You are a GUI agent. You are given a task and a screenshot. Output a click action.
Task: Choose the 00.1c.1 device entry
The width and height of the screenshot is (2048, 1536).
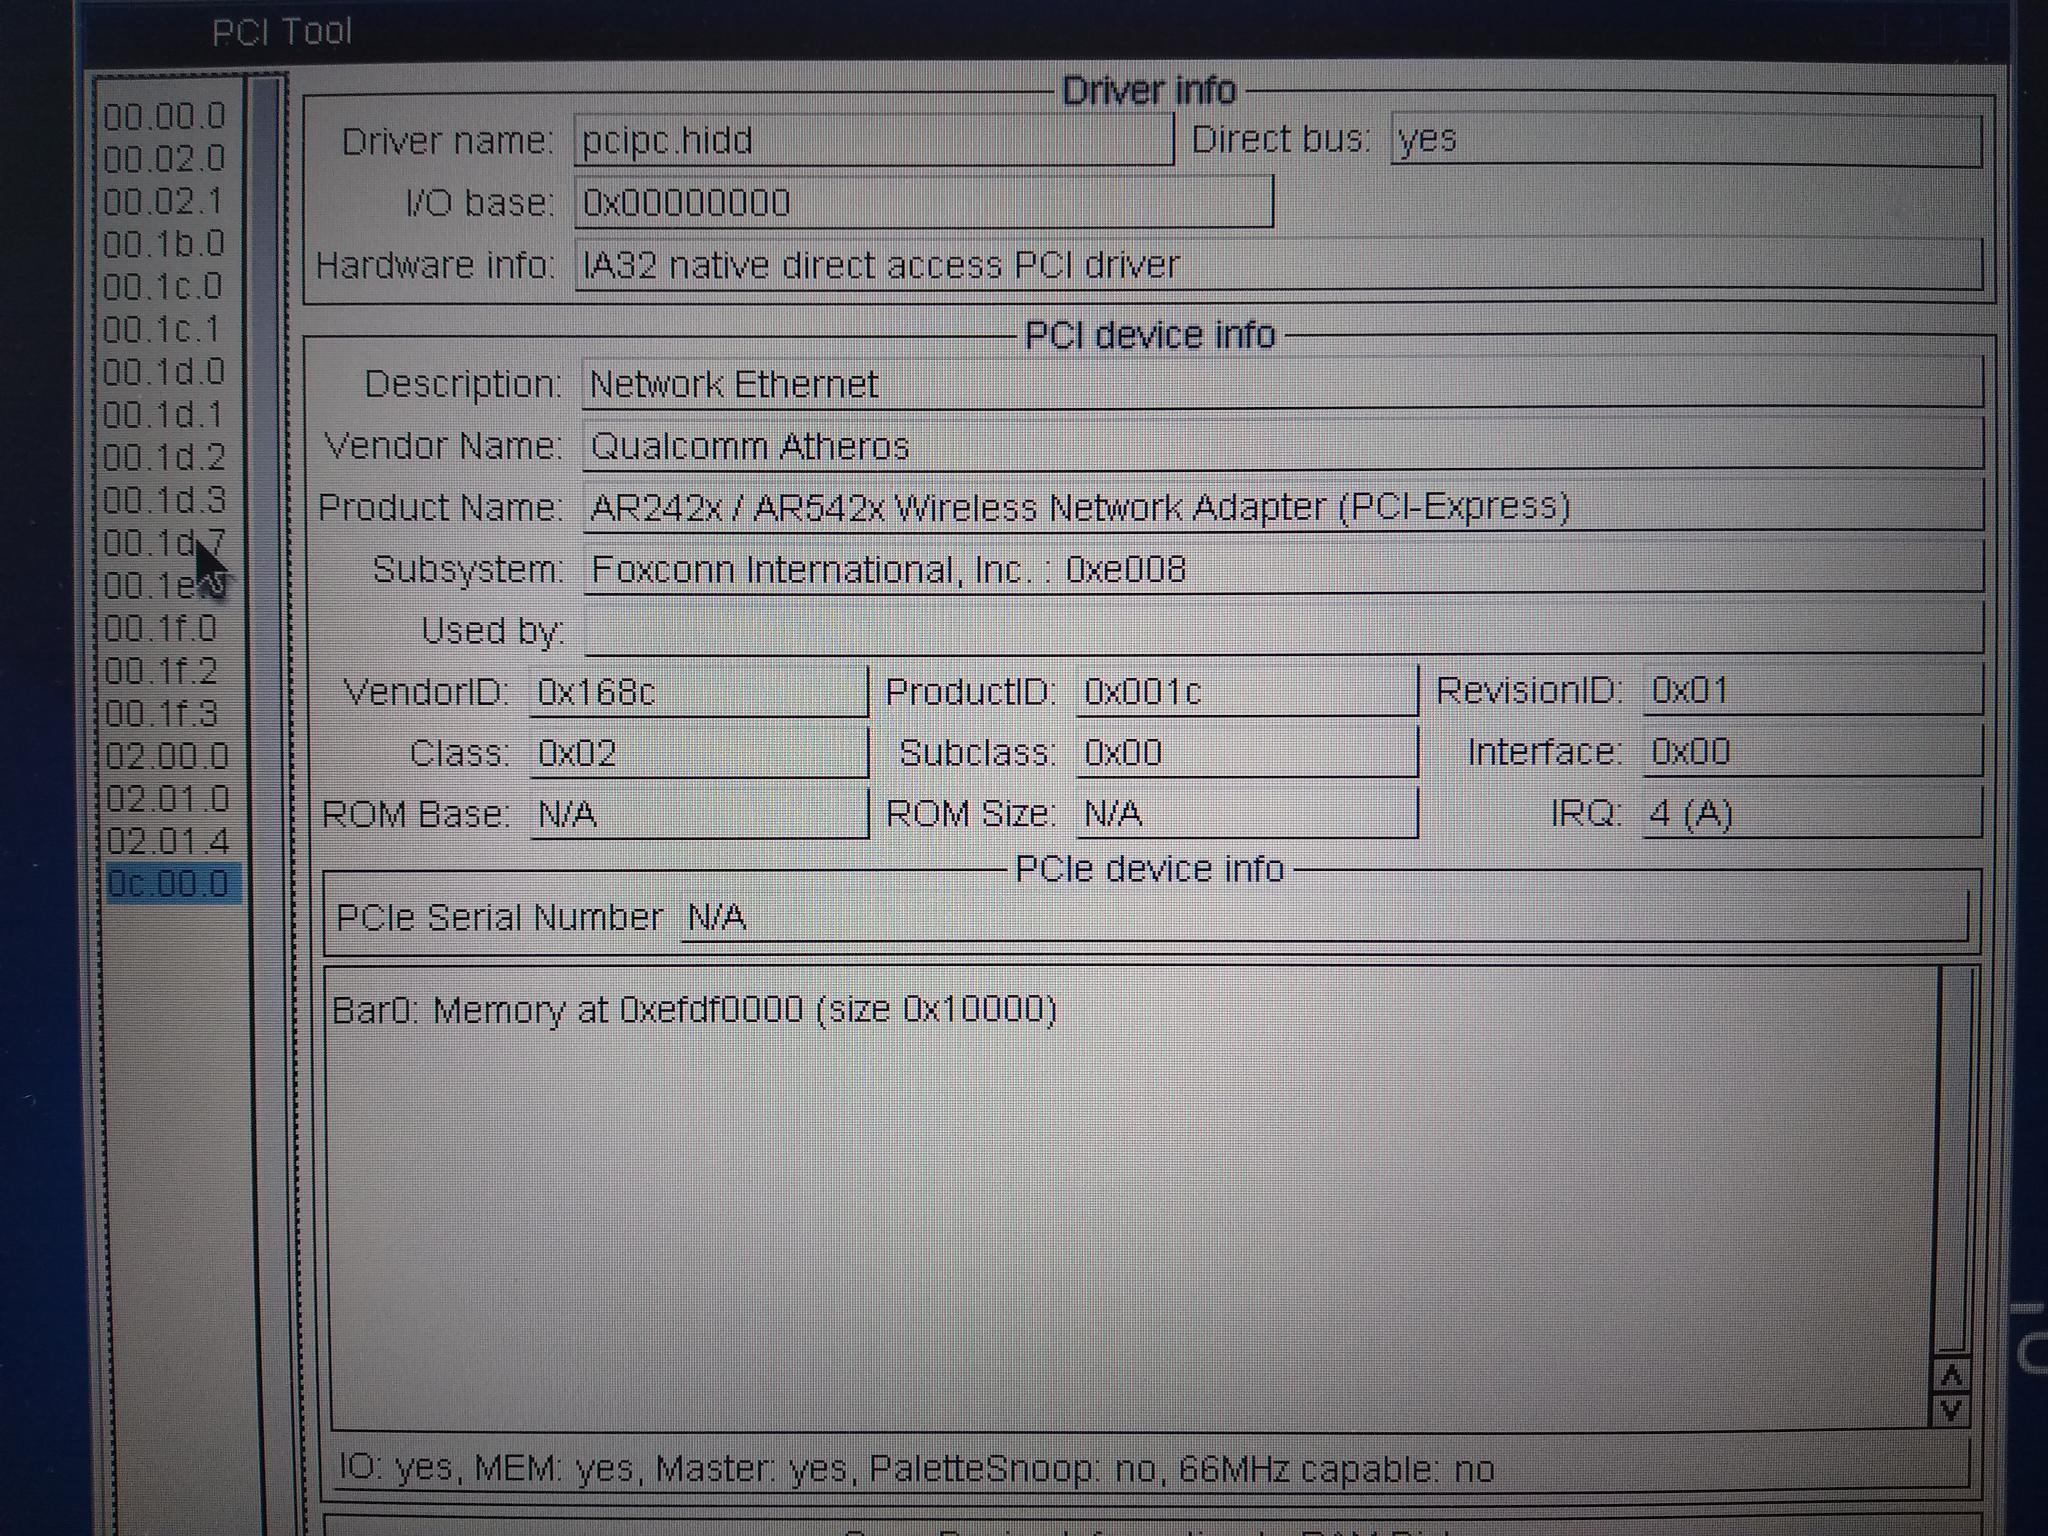point(162,330)
